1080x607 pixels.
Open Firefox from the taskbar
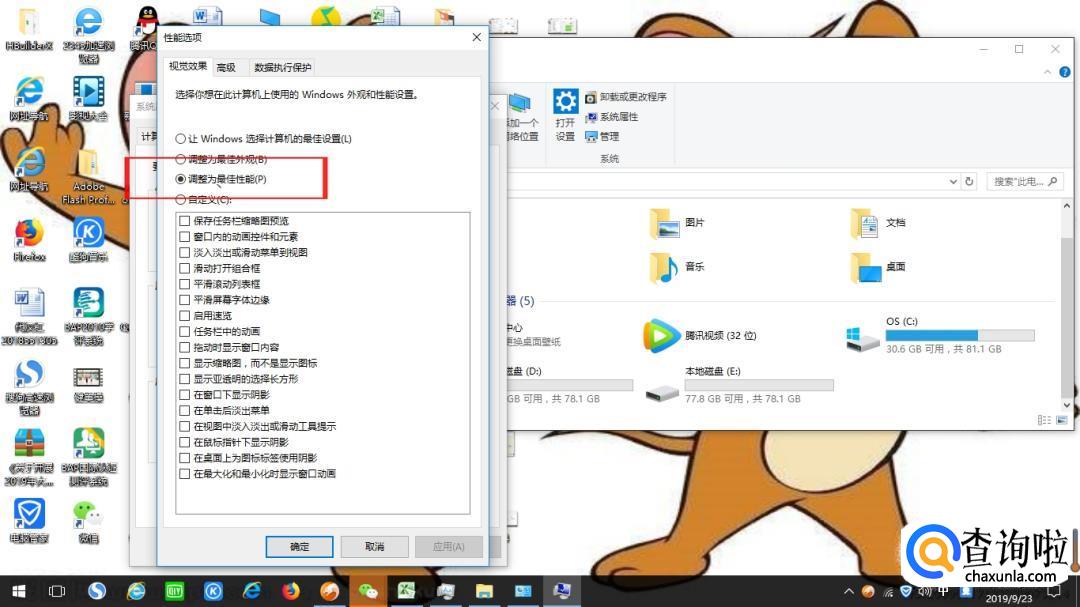tap(291, 591)
